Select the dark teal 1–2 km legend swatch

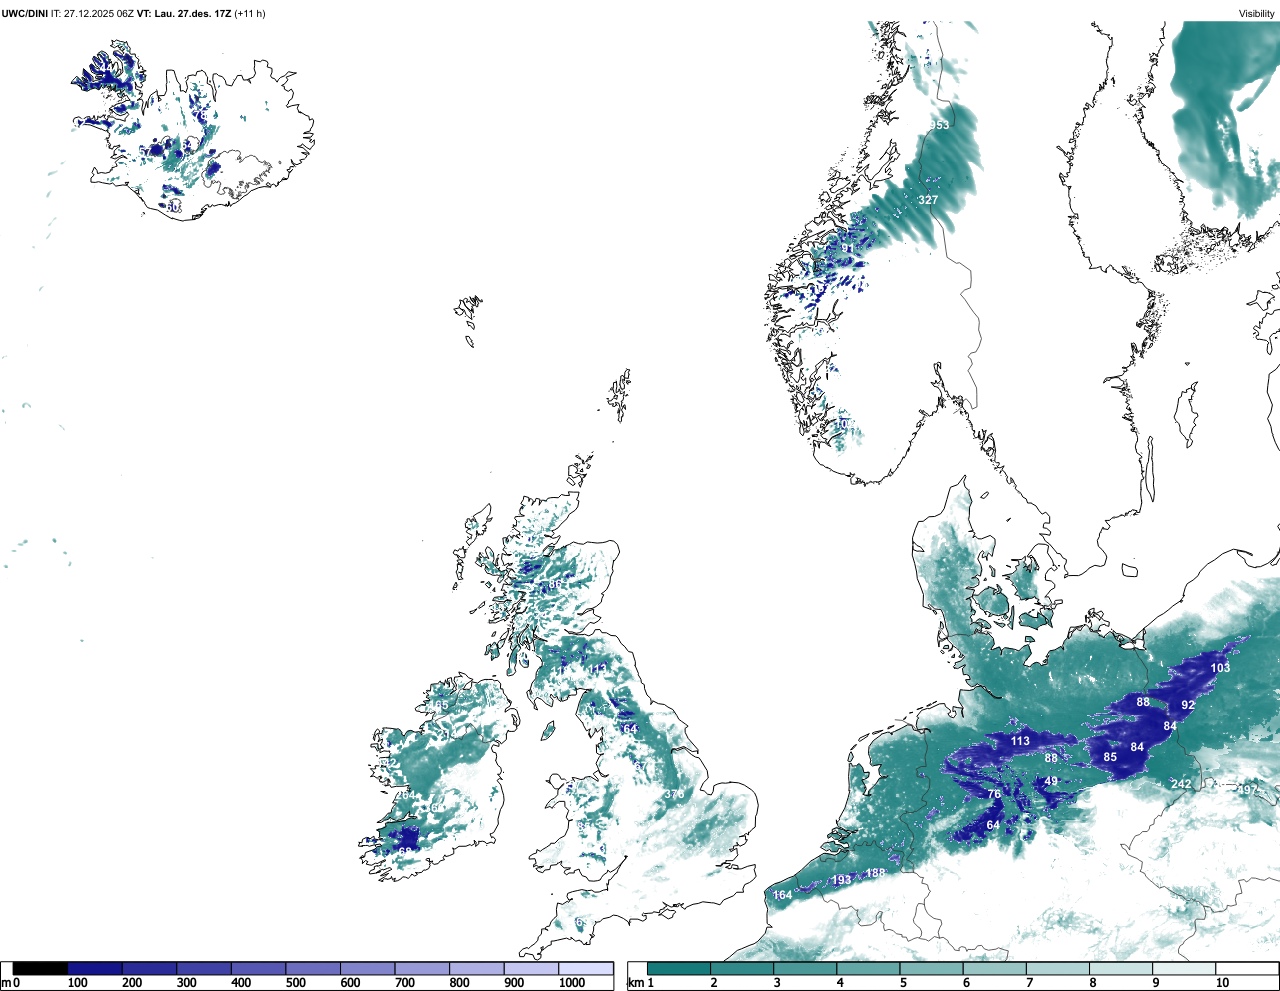(679, 968)
